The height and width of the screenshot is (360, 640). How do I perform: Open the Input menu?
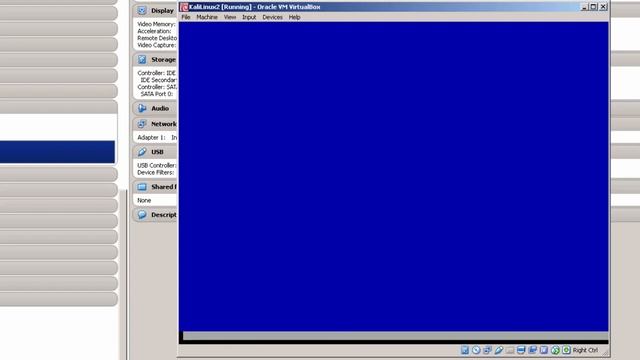(249, 17)
